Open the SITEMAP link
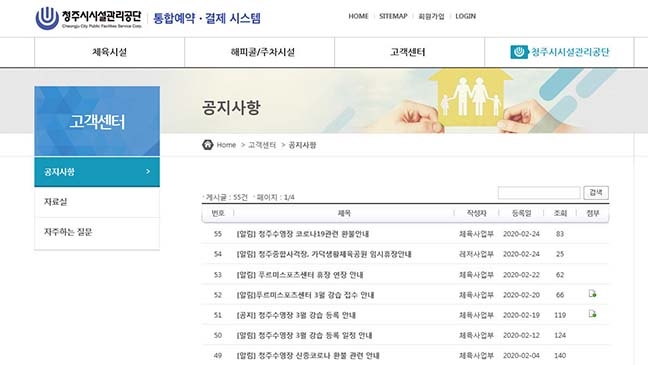Screen dimensions: 648x365 [393, 16]
